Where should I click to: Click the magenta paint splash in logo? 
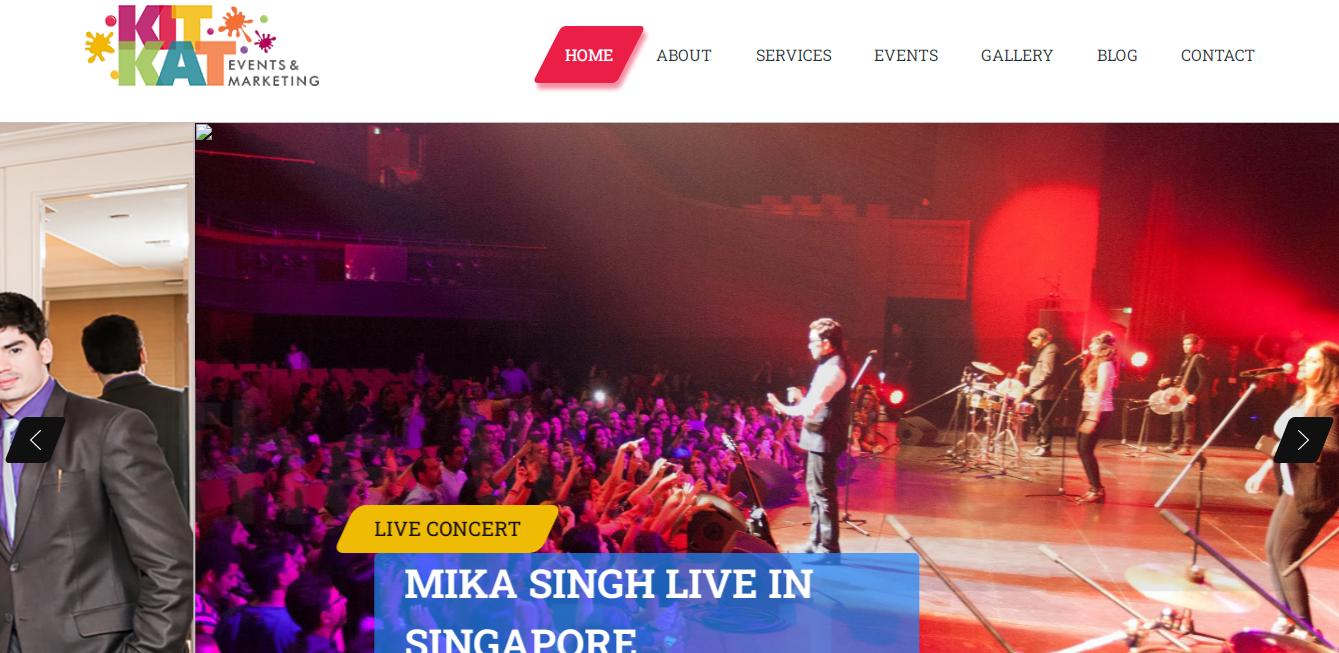coord(264,41)
